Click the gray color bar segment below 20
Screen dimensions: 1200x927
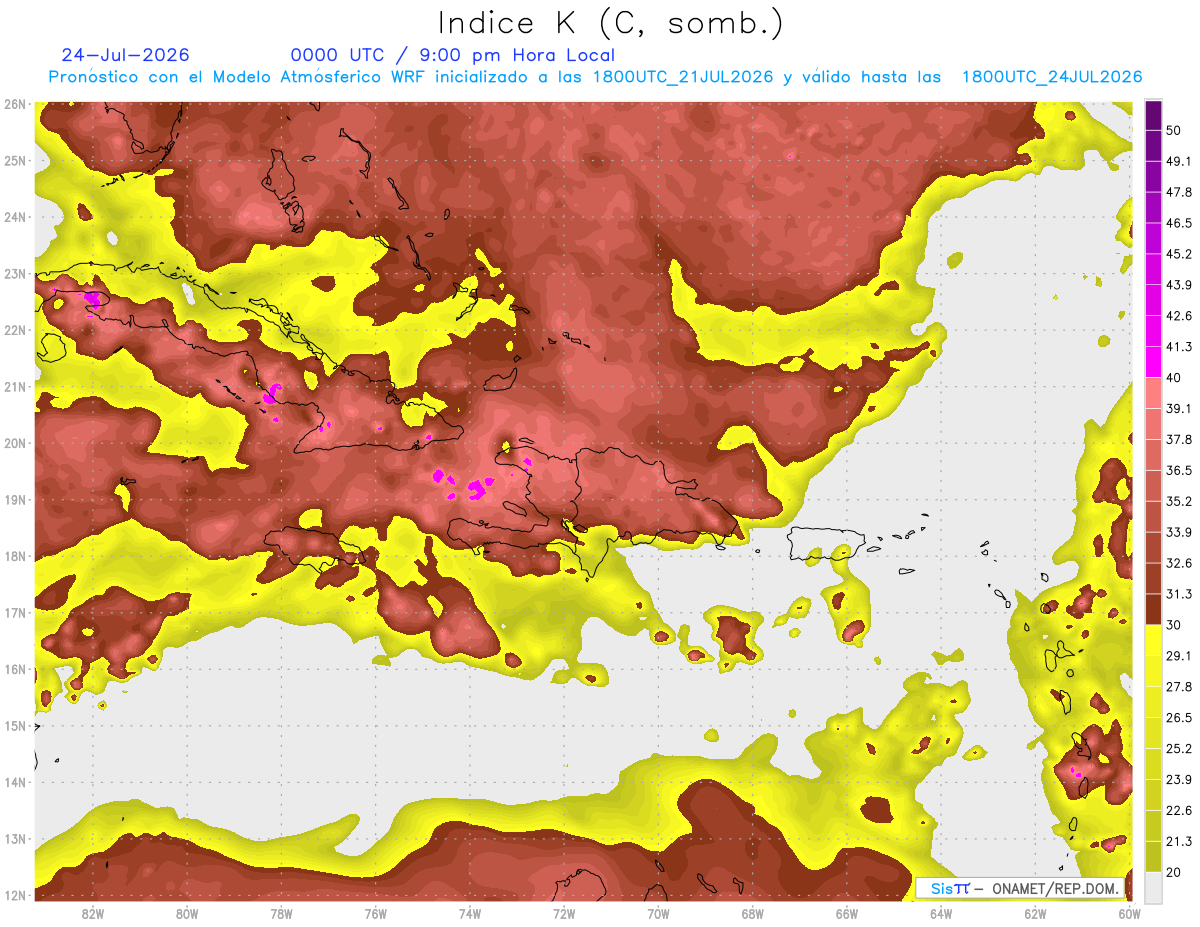click(1153, 886)
